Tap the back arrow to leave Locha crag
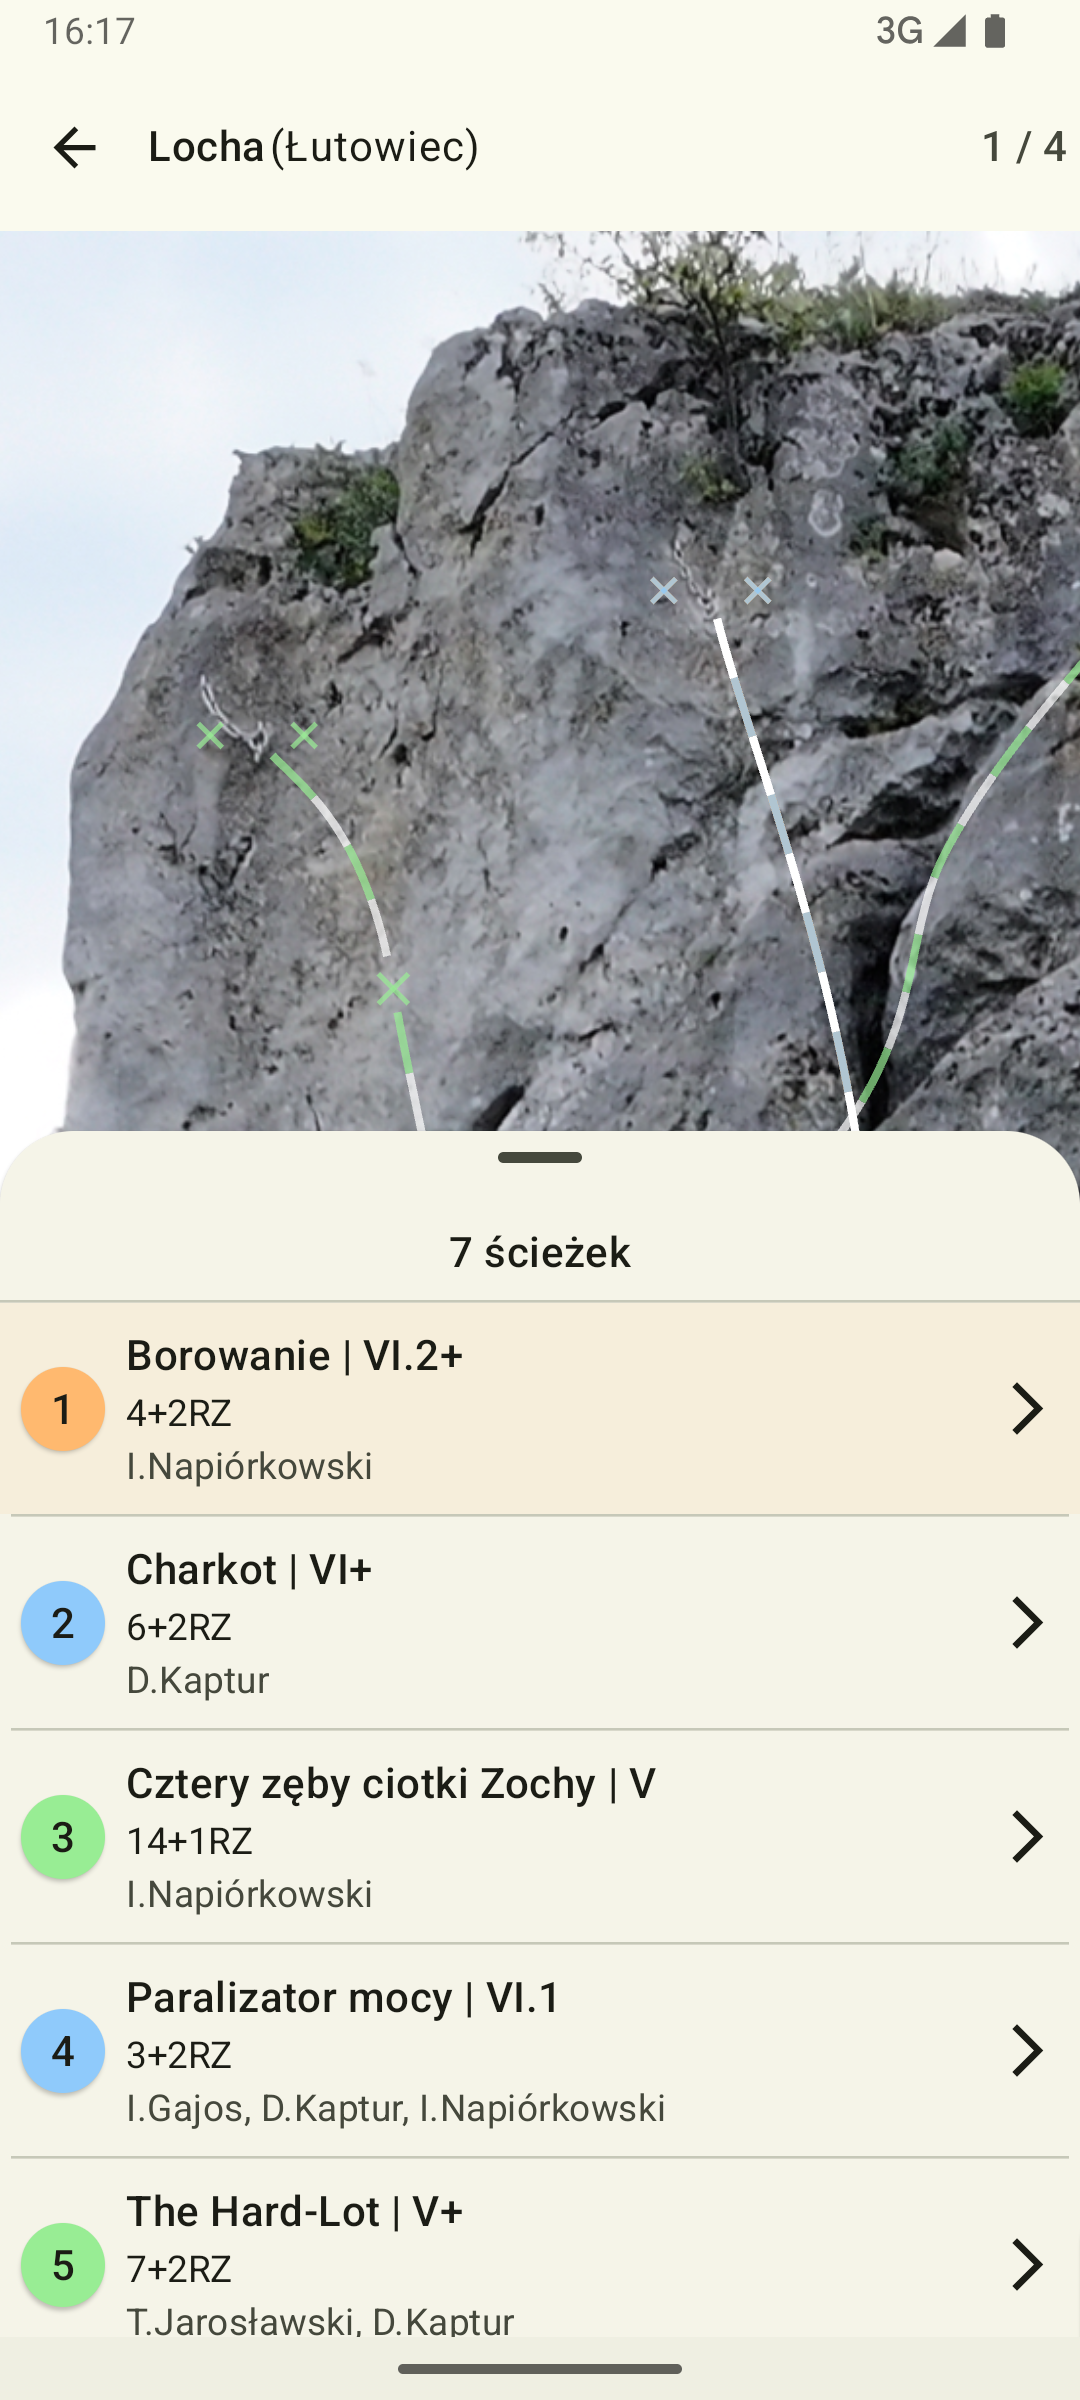Image resolution: width=1080 pixels, height=2400 pixels. point(73,148)
